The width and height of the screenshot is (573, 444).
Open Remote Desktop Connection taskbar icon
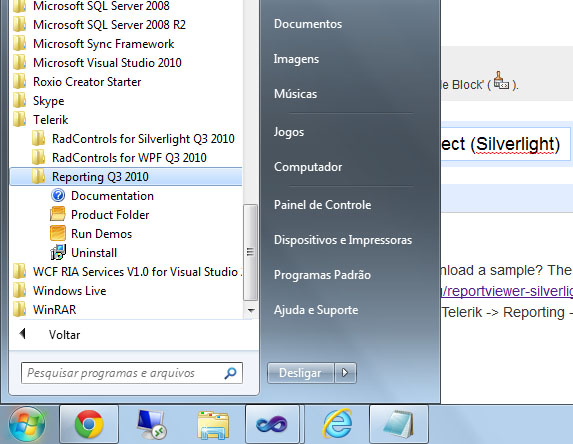click(151, 424)
